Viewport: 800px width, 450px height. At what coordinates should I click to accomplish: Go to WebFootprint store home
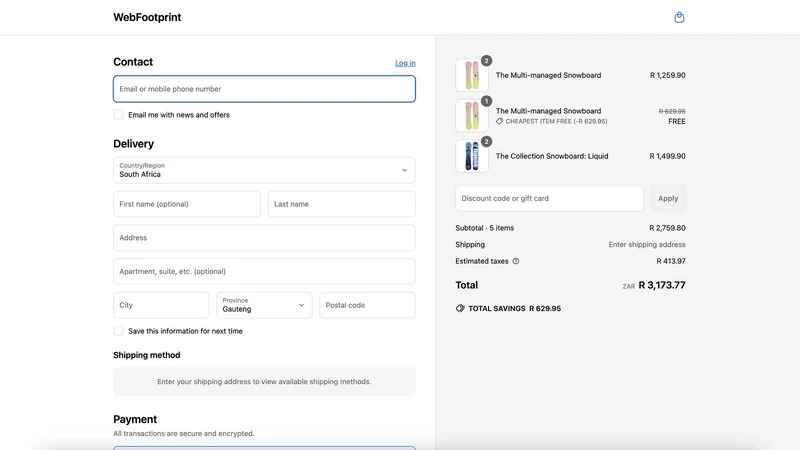pyautogui.click(x=147, y=17)
